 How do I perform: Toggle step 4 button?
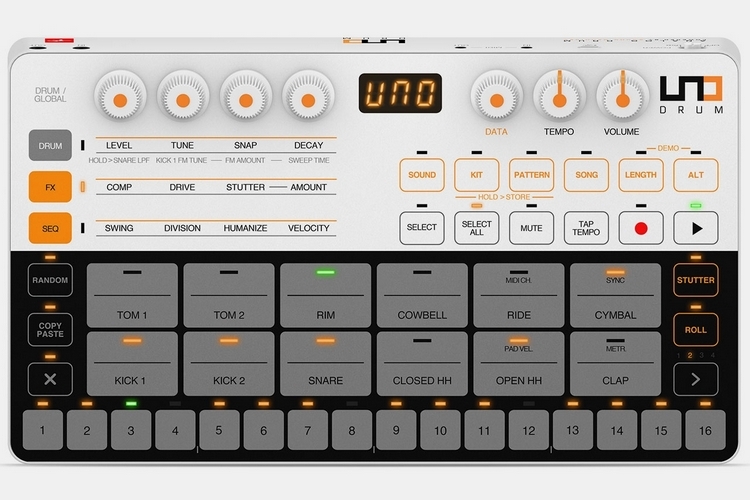pos(175,430)
